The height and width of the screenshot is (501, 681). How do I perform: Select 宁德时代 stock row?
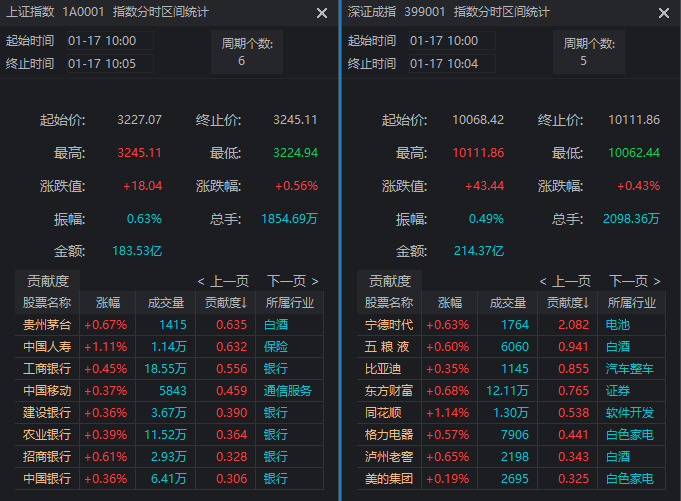click(x=389, y=324)
